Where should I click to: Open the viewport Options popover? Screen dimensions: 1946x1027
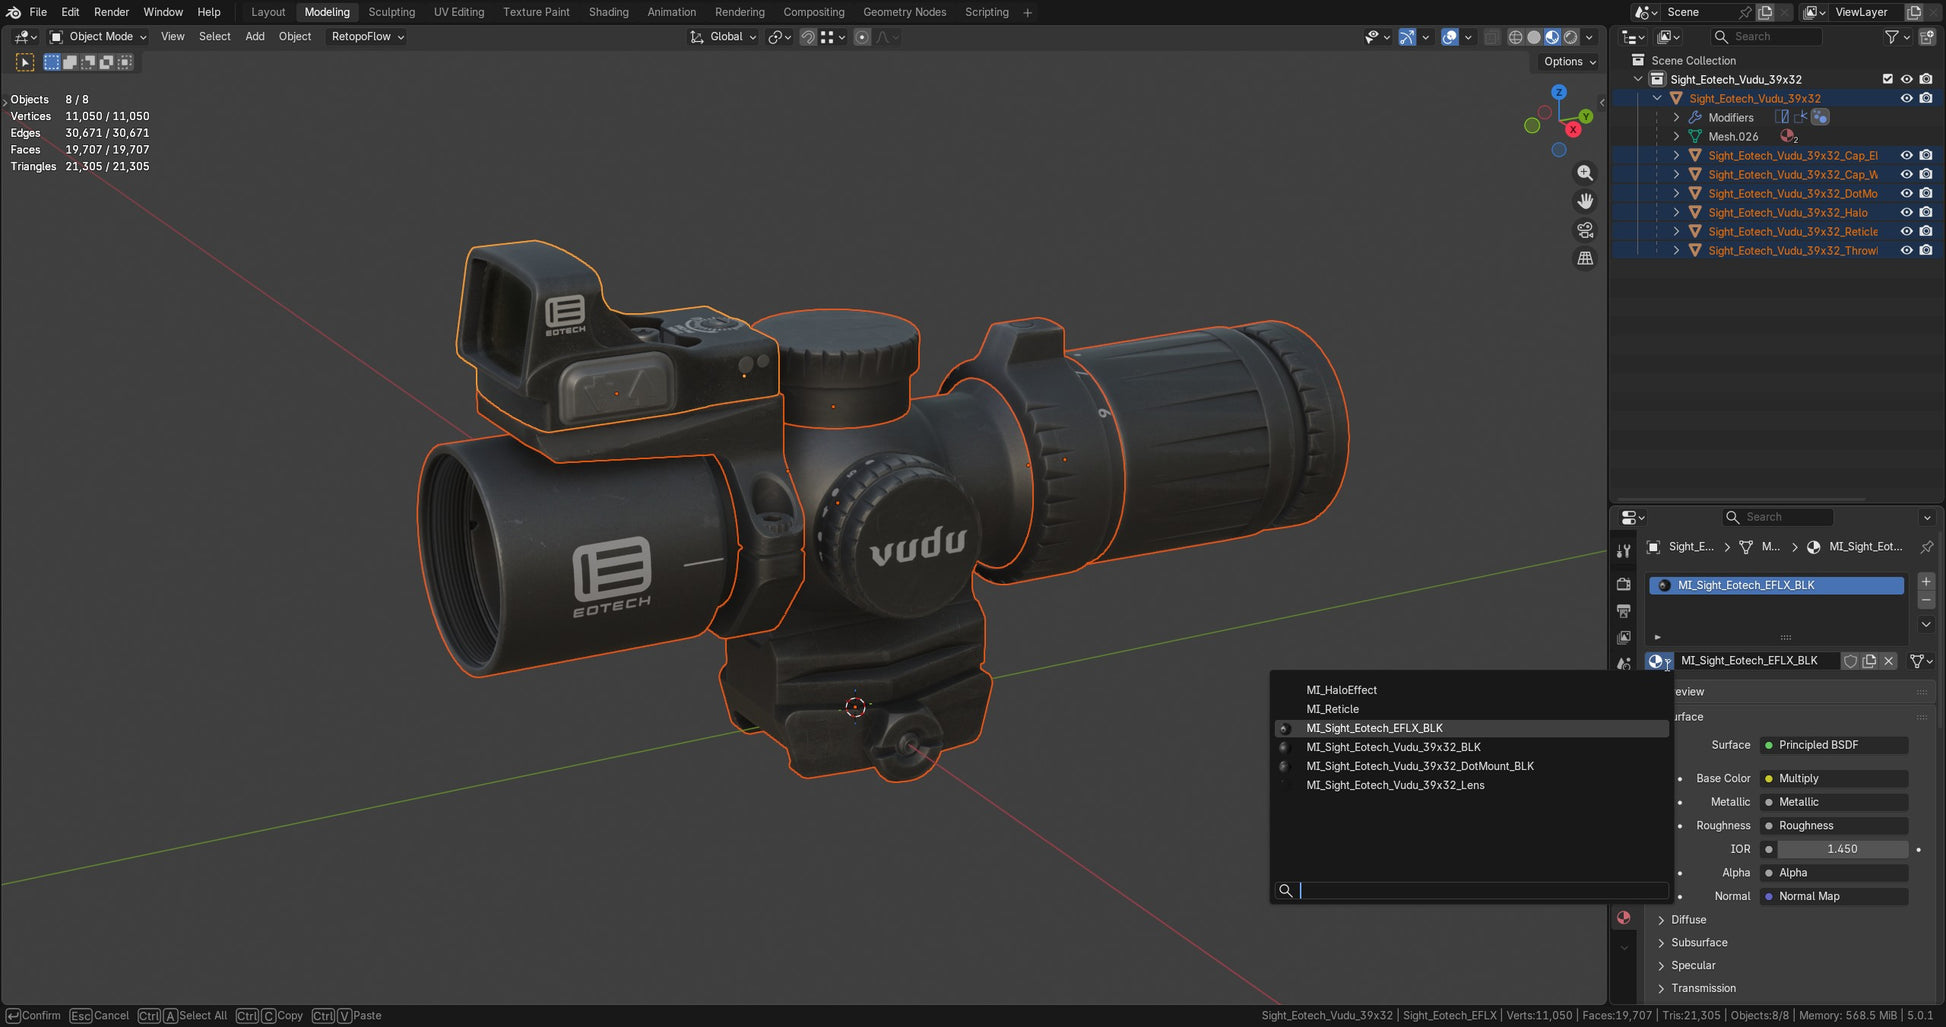pos(1569,62)
